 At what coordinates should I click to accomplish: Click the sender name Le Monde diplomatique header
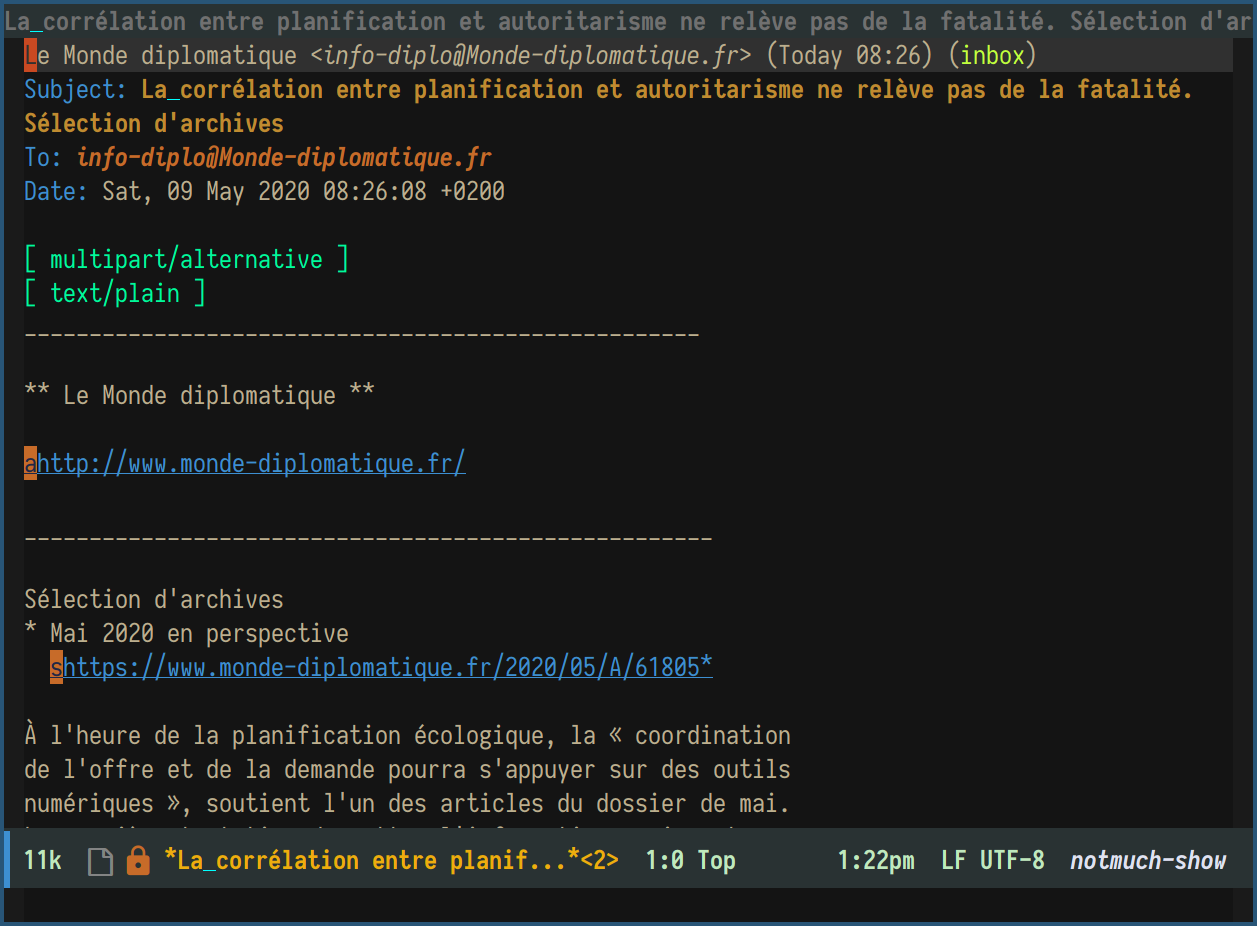tap(160, 55)
